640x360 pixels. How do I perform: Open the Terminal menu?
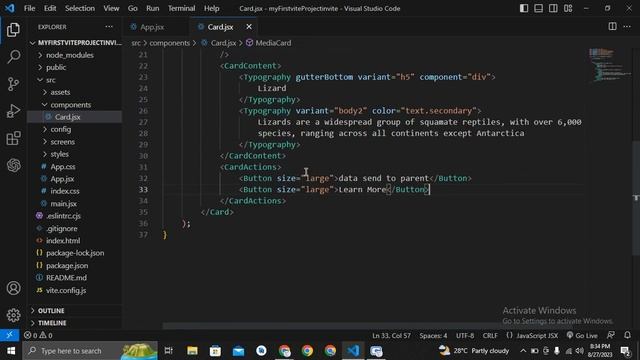[181, 8]
